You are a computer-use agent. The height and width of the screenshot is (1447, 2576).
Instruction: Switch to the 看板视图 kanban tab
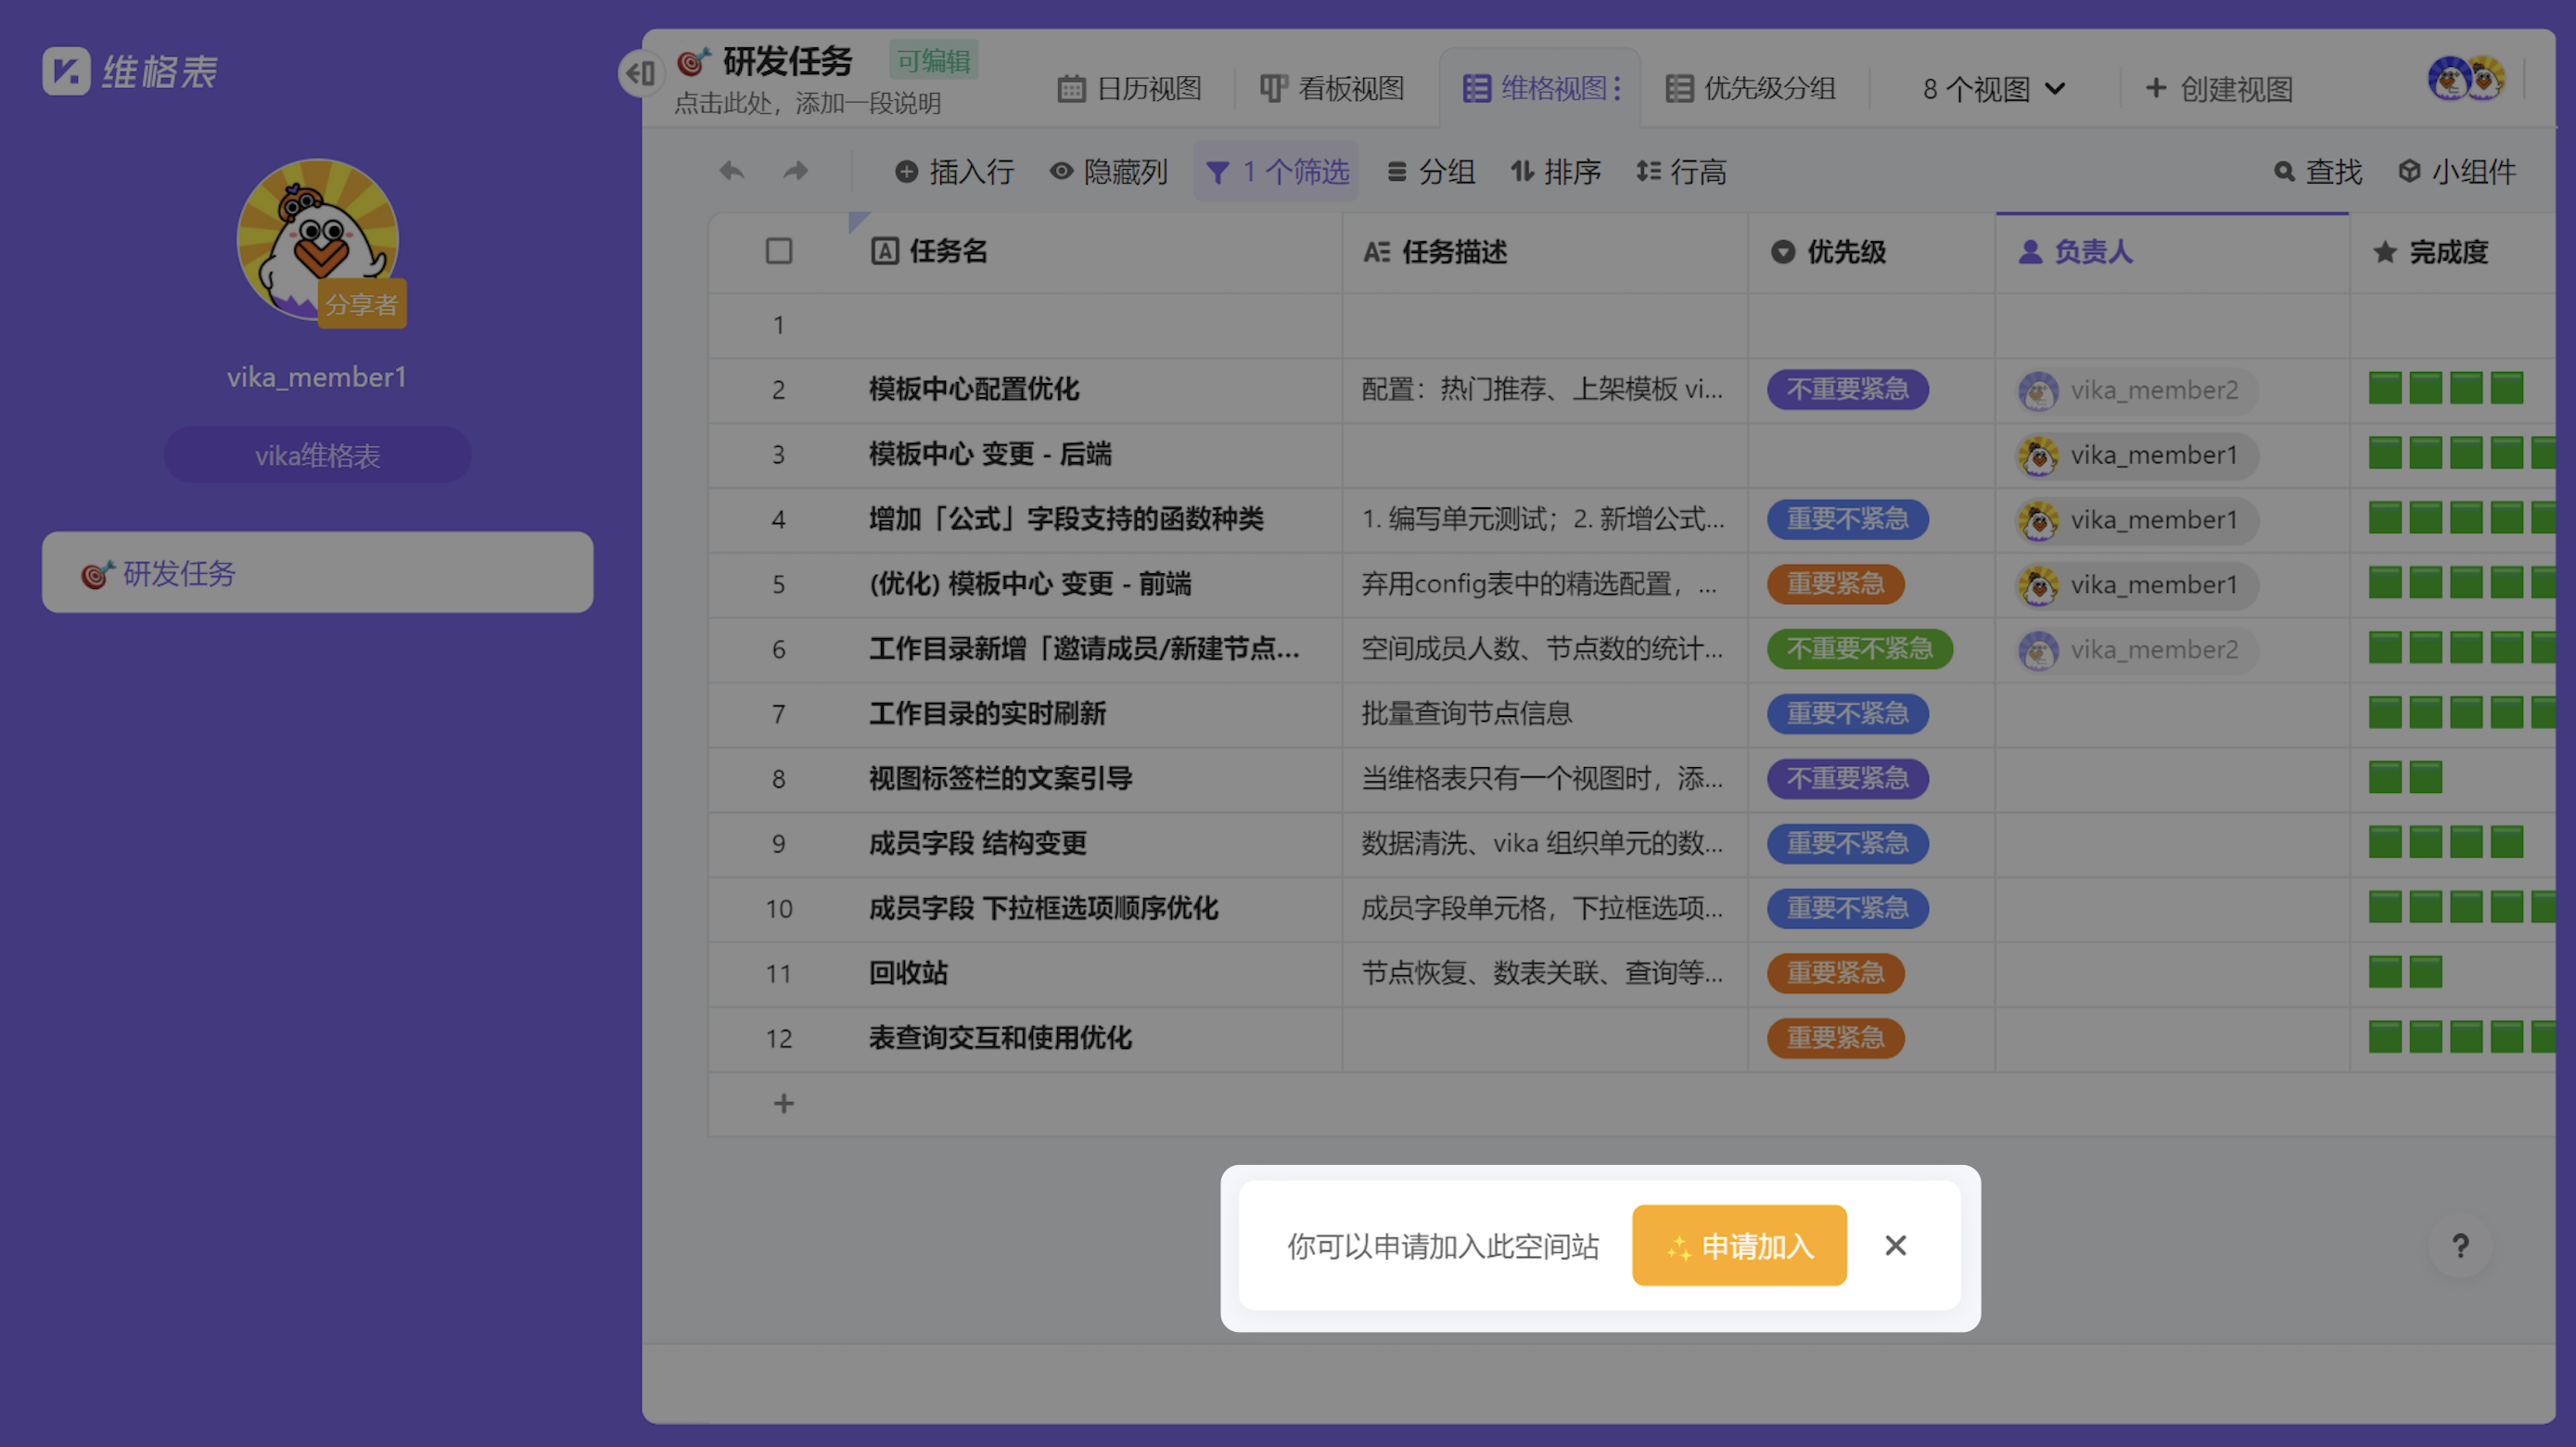(1335, 88)
